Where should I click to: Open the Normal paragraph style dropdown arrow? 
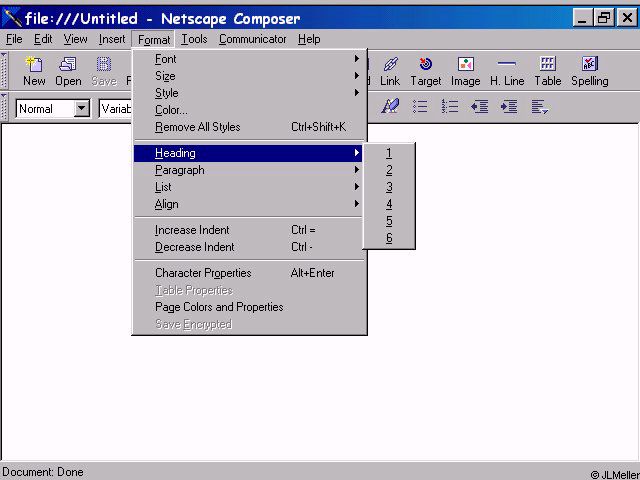82,109
